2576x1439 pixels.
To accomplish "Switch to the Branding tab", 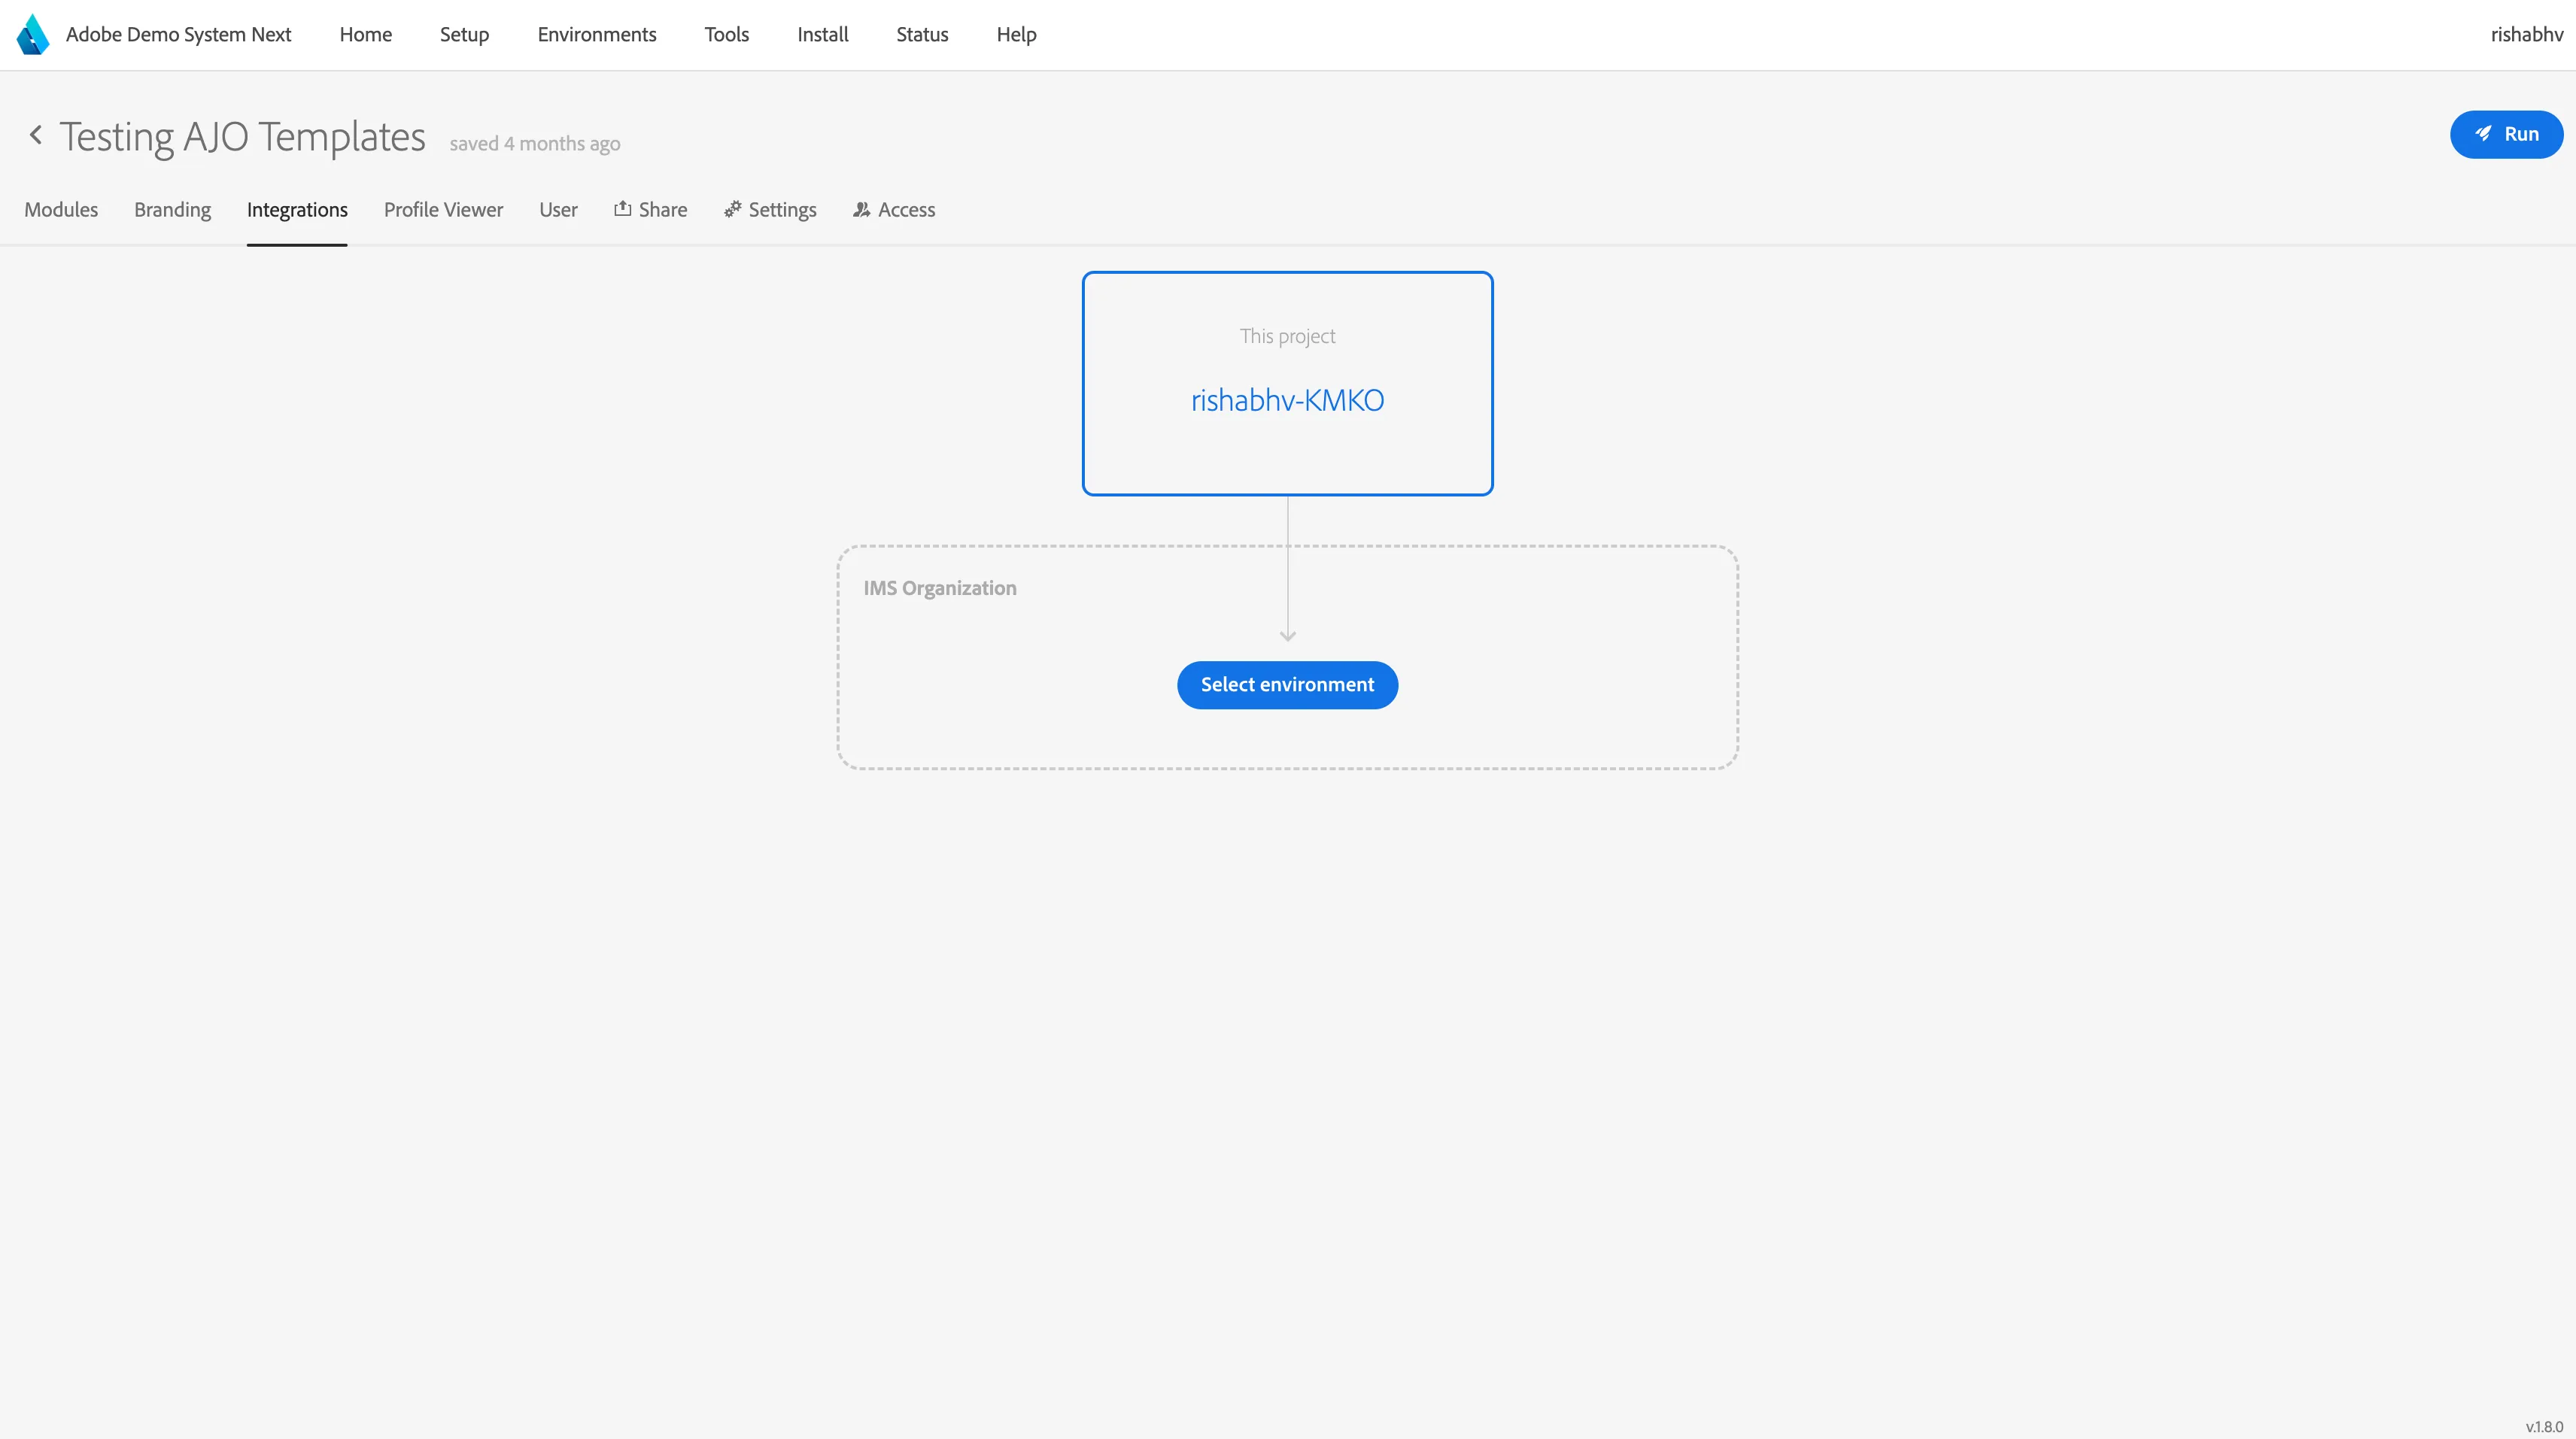I will point(173,210).
